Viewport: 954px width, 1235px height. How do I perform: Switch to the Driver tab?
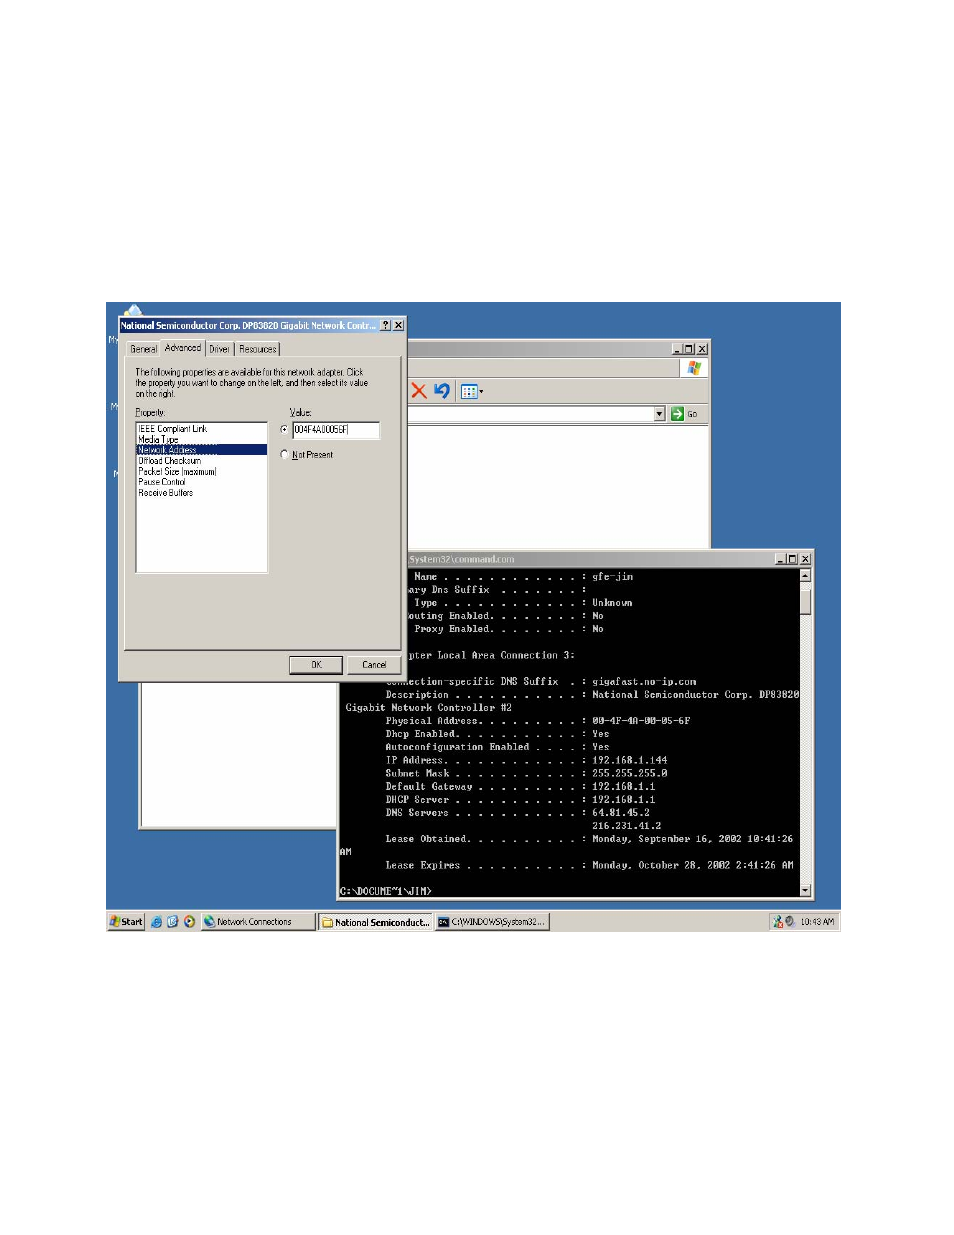pyautogui.click(x=219, y=349)
